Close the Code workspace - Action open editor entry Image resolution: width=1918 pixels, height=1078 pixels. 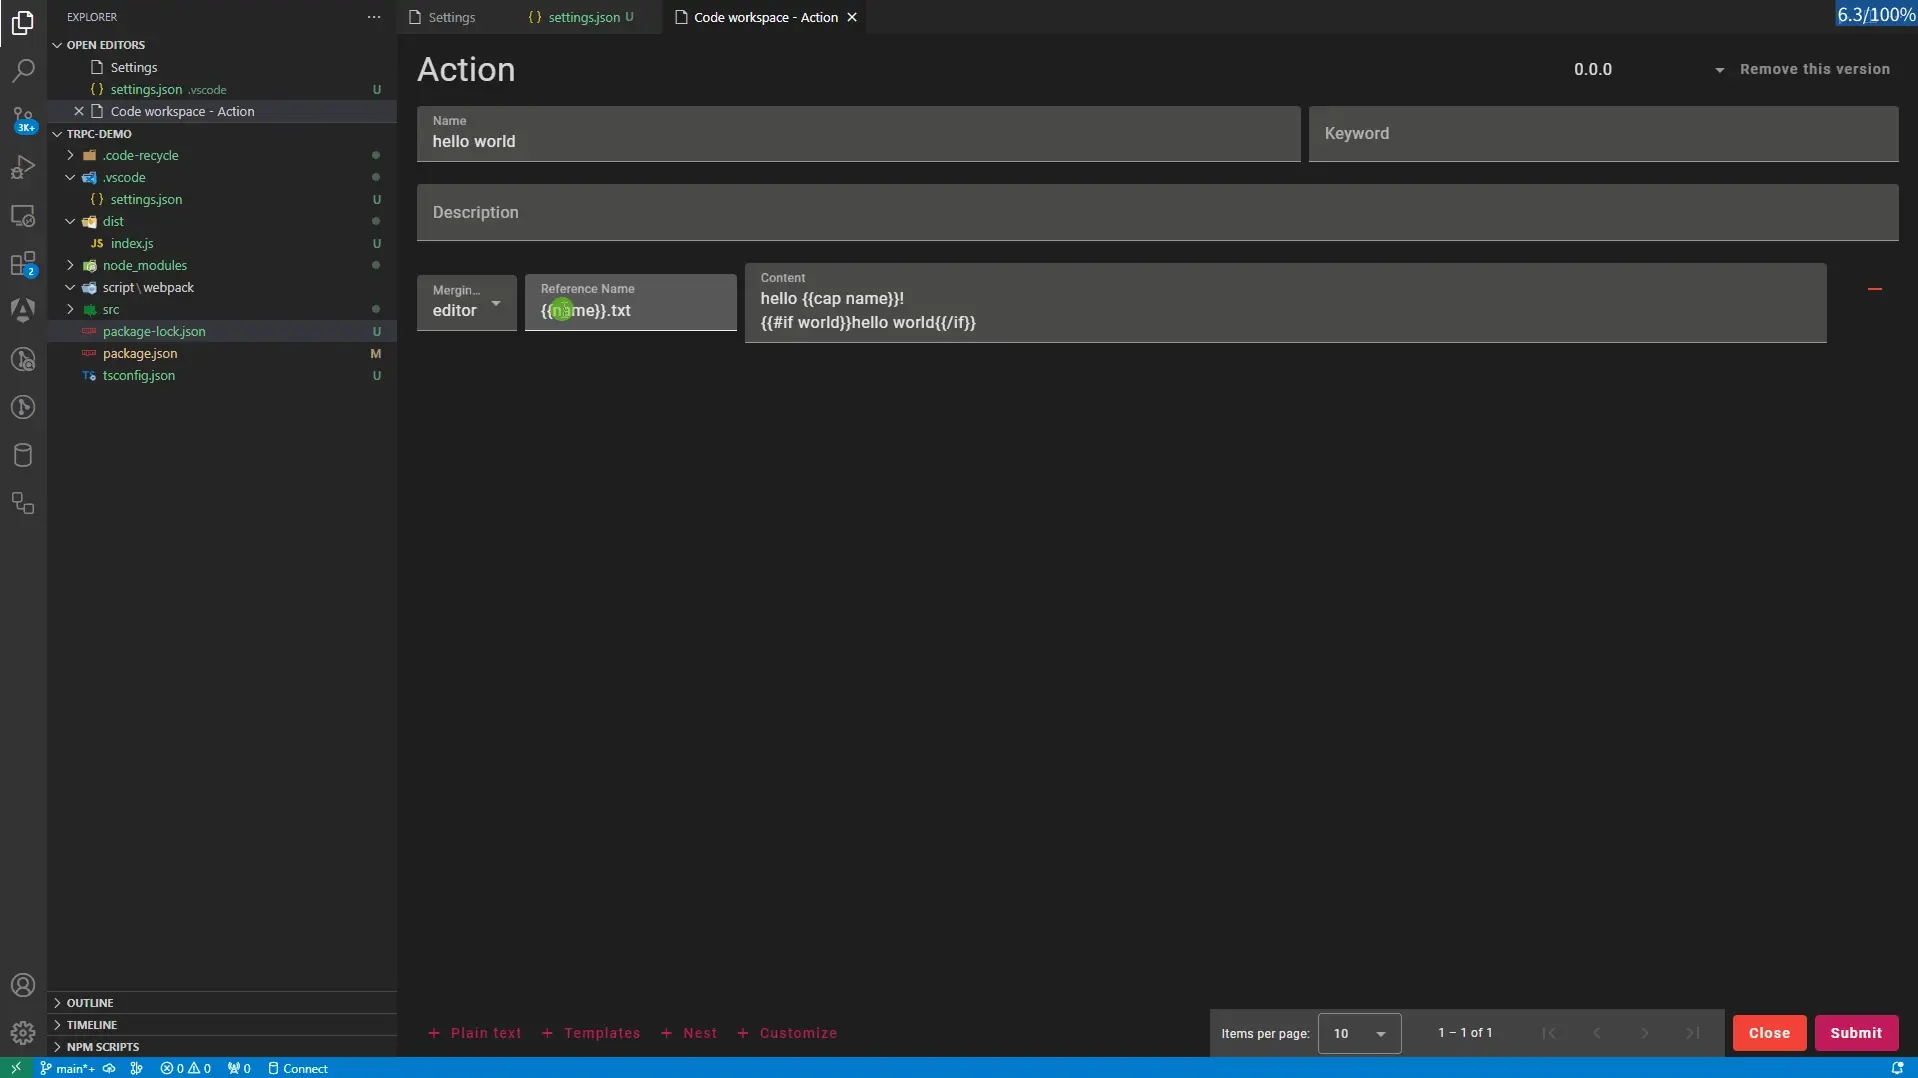(79, 111)
